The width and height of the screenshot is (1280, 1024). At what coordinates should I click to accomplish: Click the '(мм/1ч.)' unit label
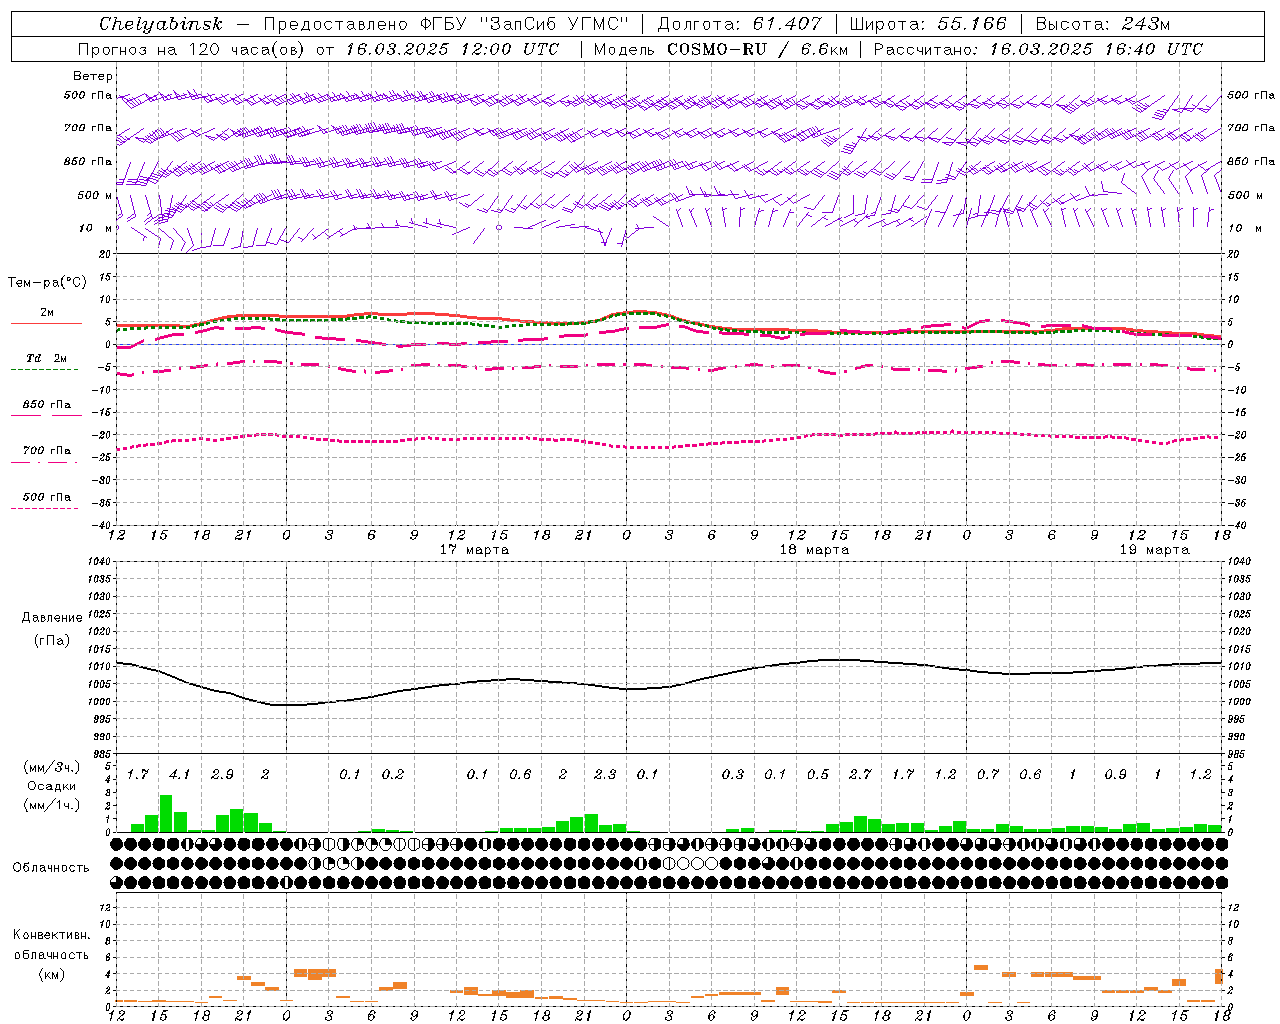[52, 805]
